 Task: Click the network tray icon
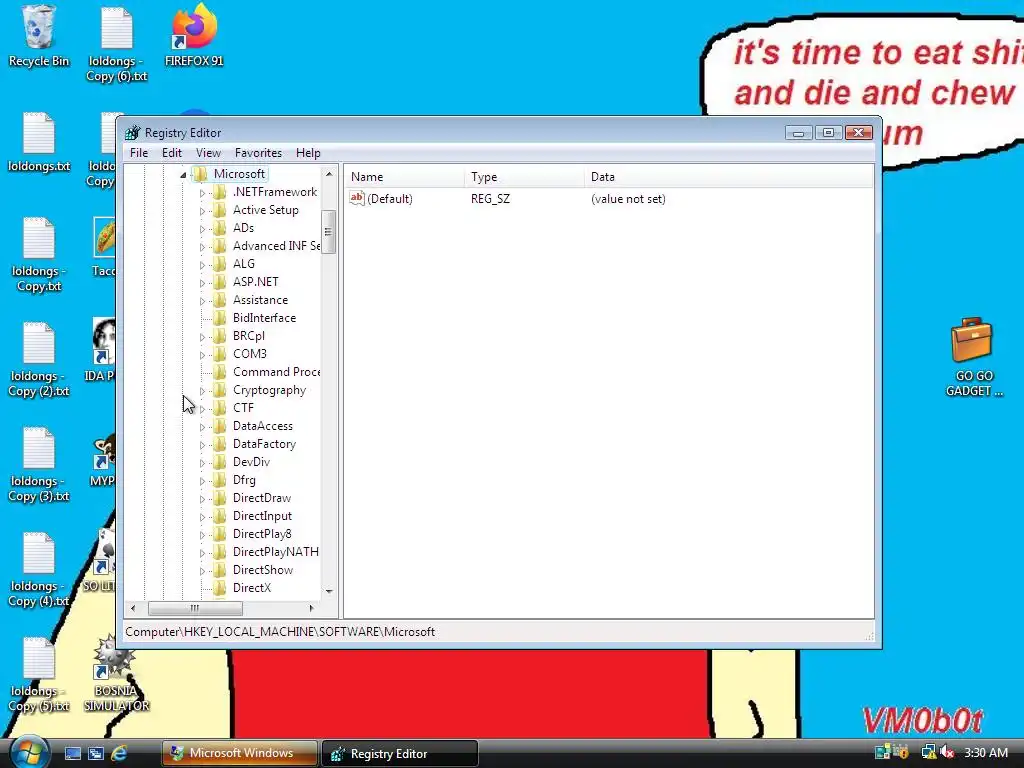coord(928,752)
